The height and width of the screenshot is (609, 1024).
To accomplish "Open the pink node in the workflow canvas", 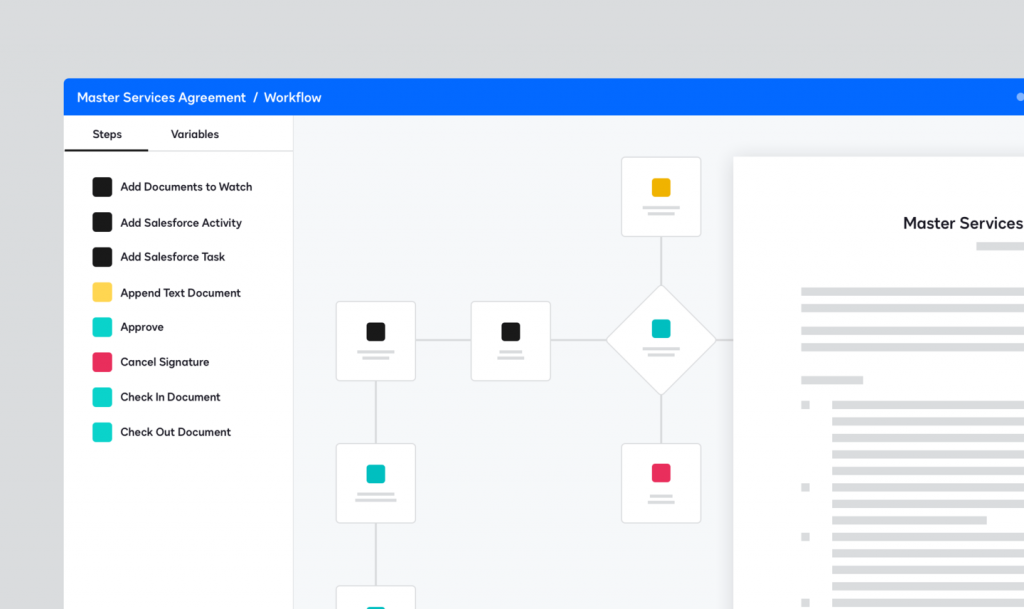I will 661,483.
